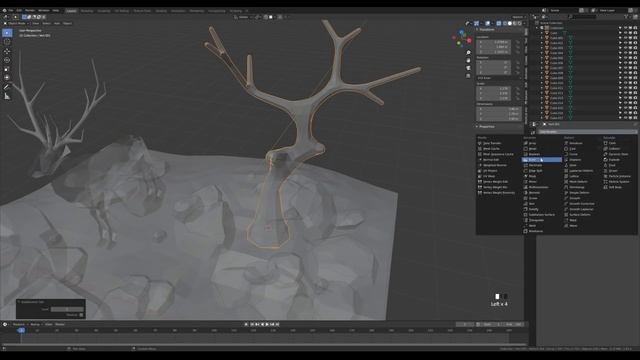Select the Scale tool

coord(7,69)
